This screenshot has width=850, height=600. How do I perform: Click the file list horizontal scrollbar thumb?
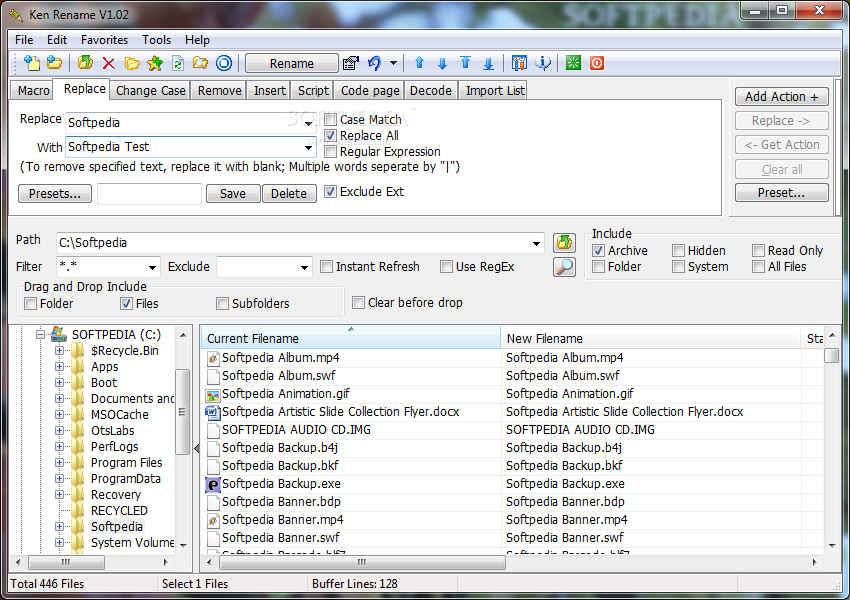click(362, 562)
